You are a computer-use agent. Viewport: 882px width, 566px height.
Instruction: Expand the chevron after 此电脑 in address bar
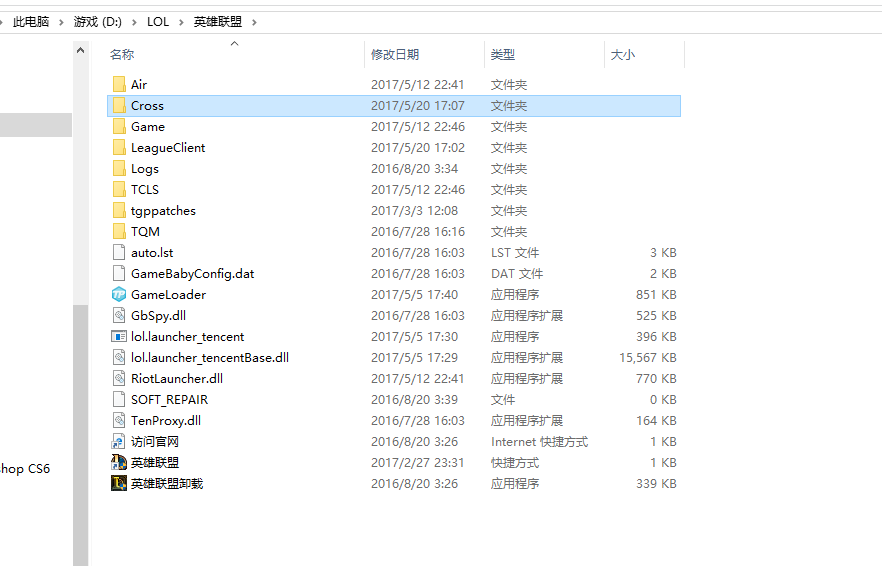61,23
